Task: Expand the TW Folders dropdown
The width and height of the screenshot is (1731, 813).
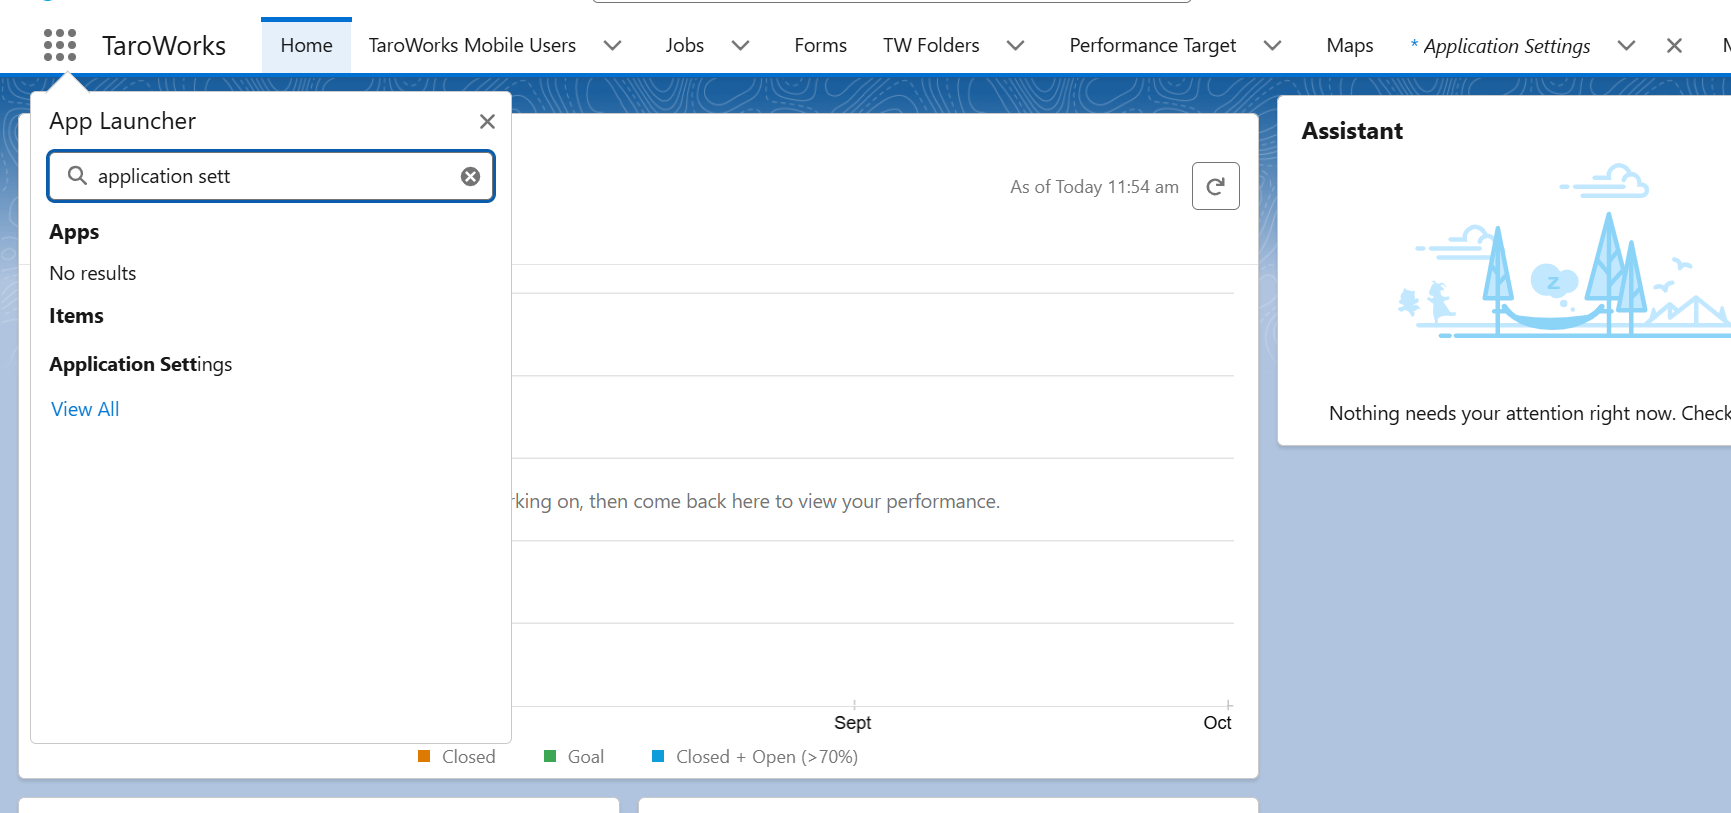Action: pos(1015,45)
